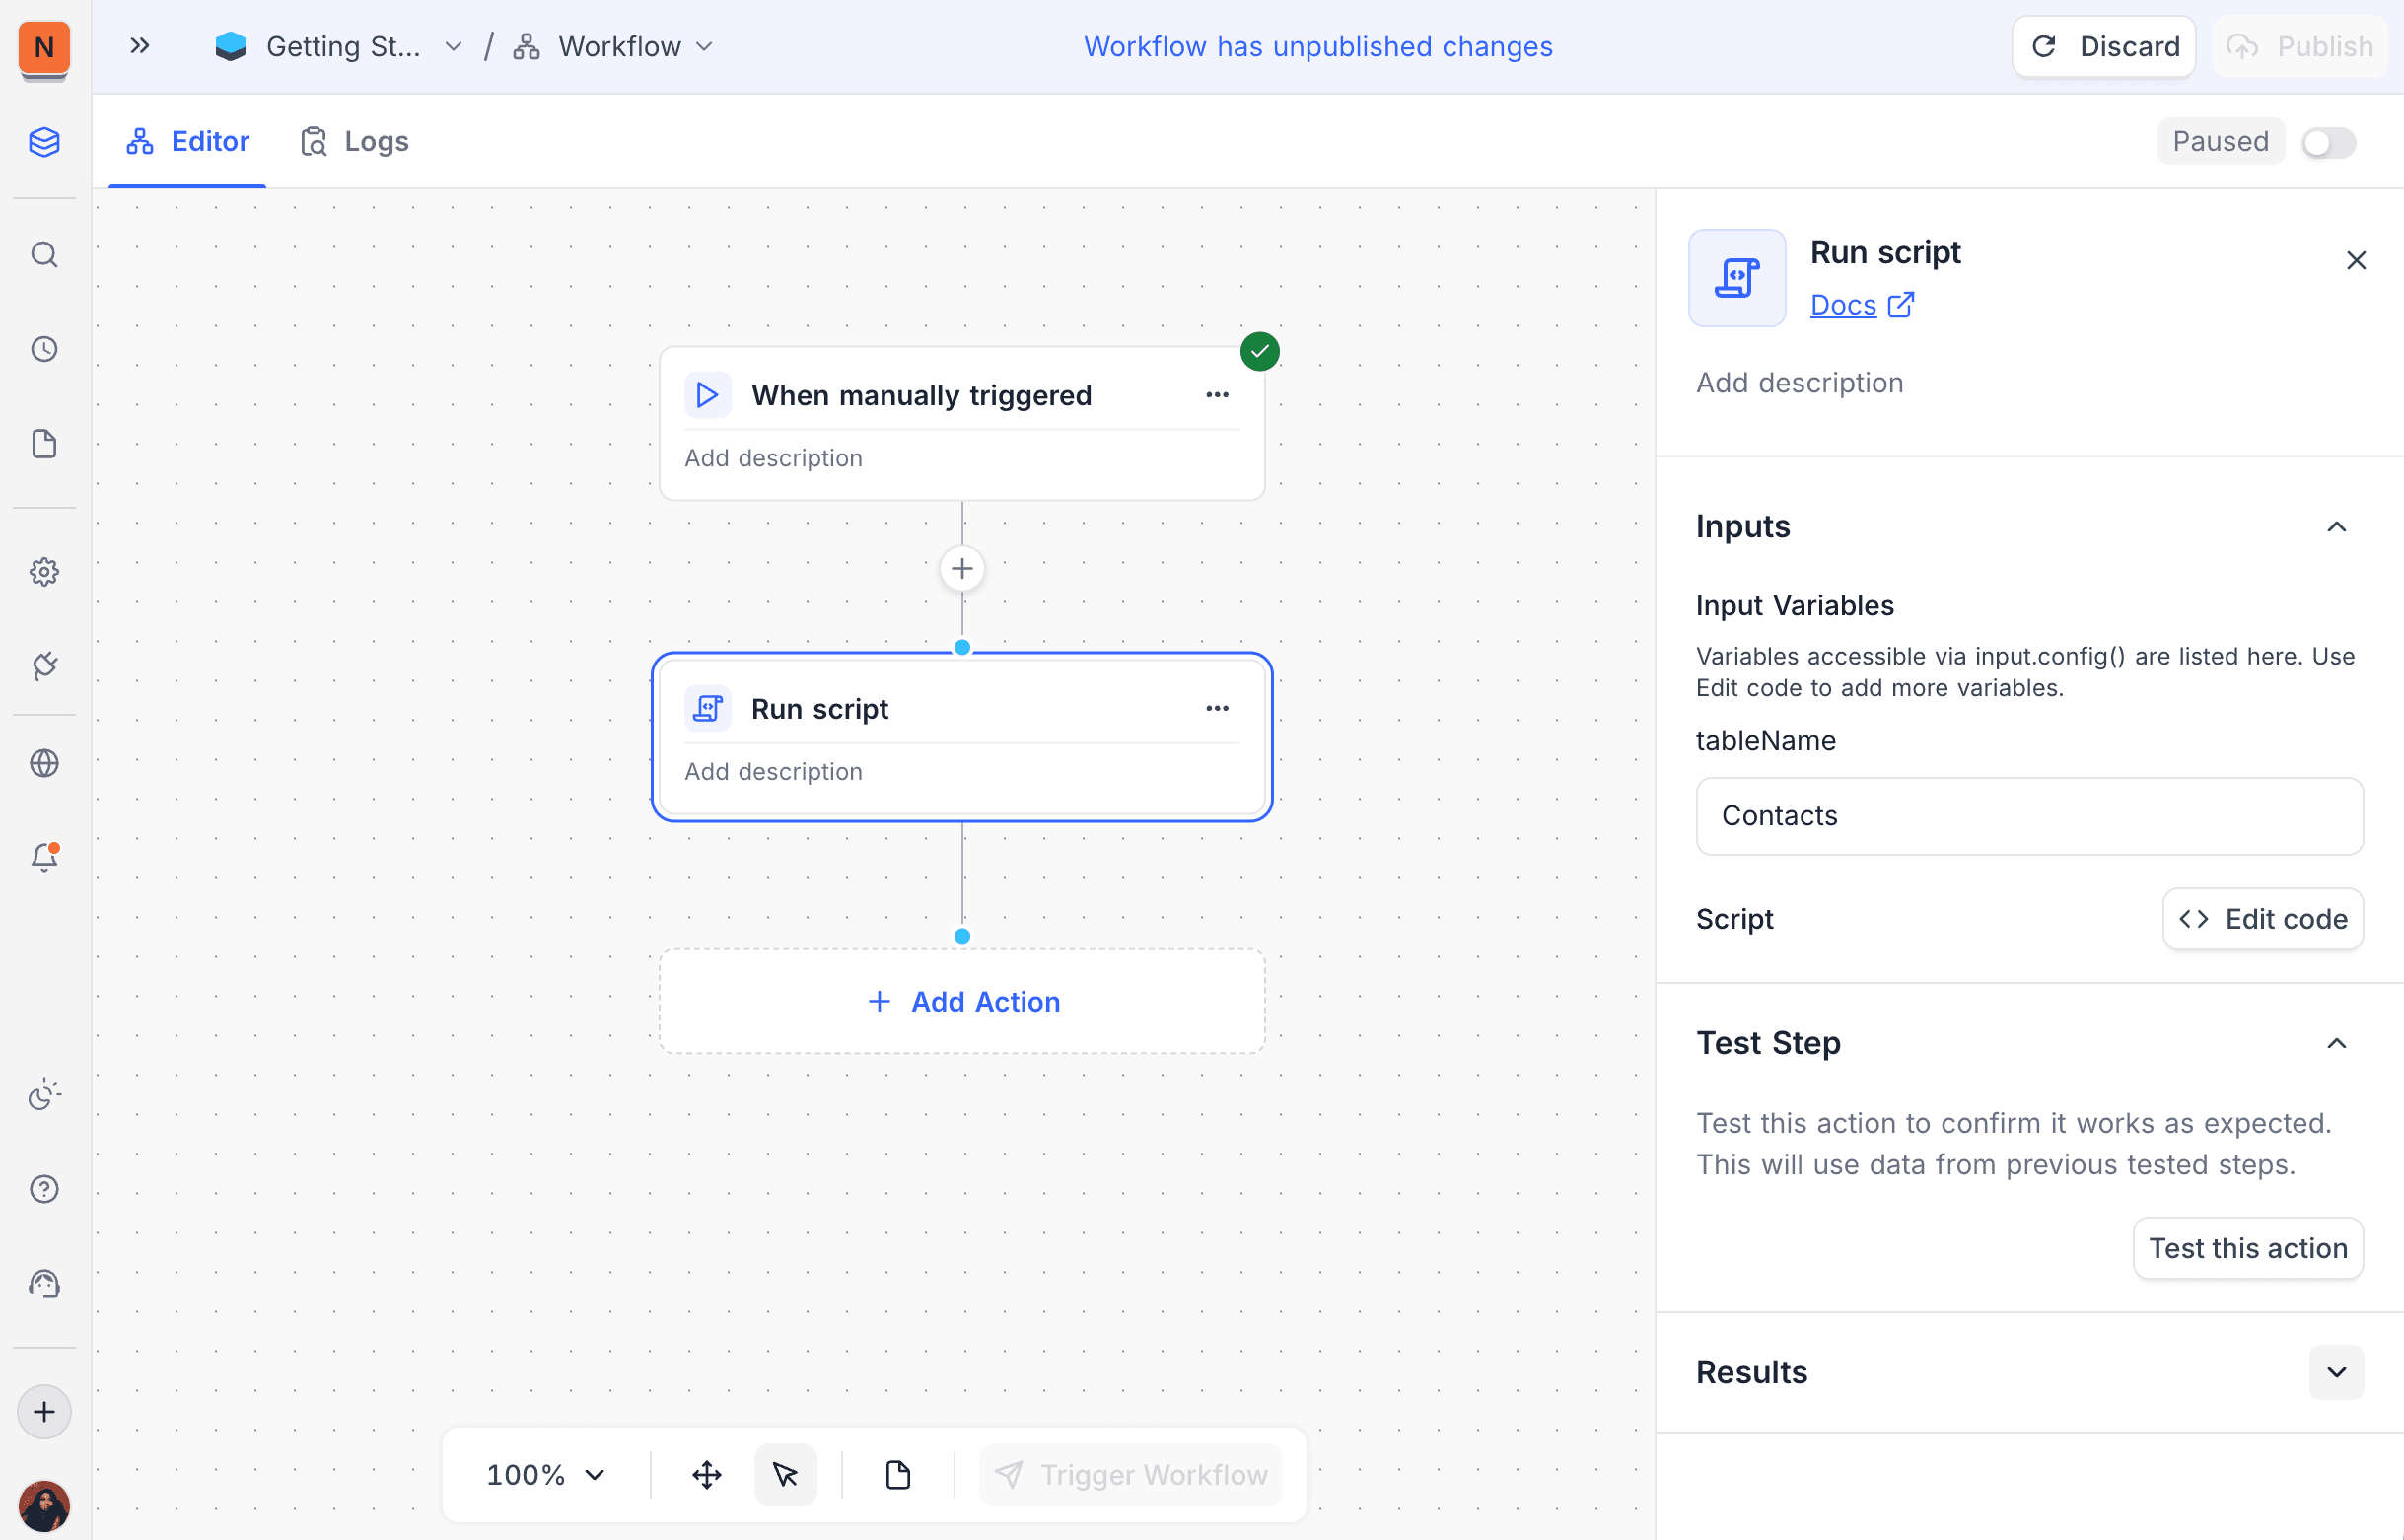
Task: Click the Edit code button
Action: [2263, 919]
